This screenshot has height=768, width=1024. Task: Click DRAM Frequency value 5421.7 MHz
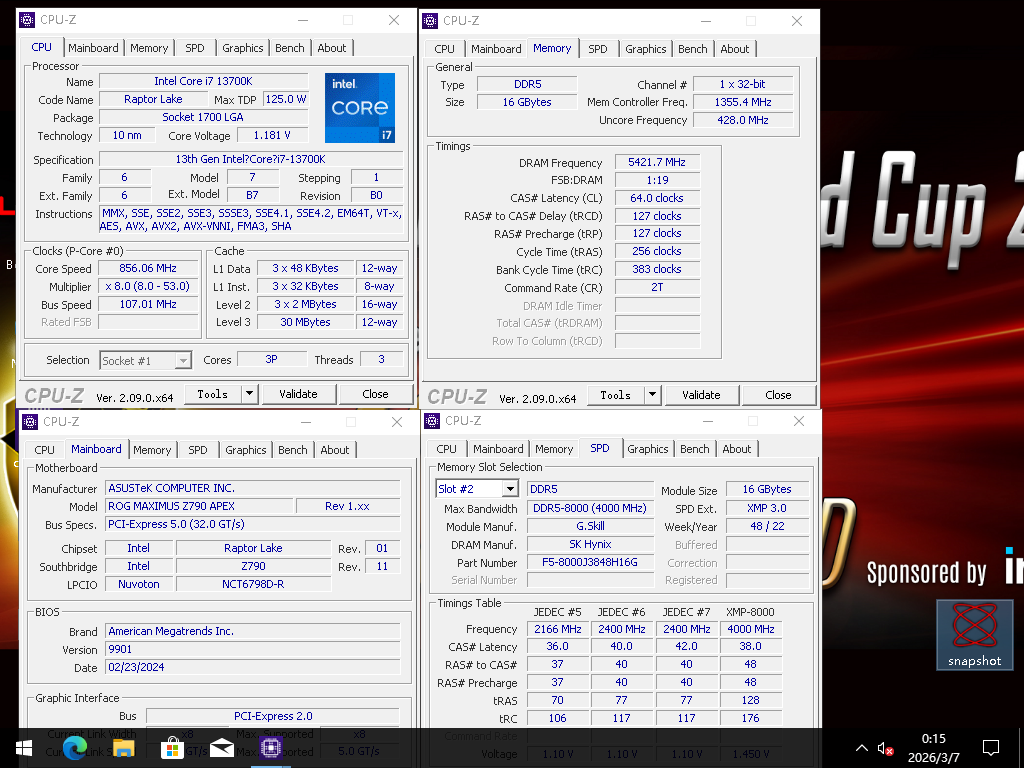click(x=657, y=162)
